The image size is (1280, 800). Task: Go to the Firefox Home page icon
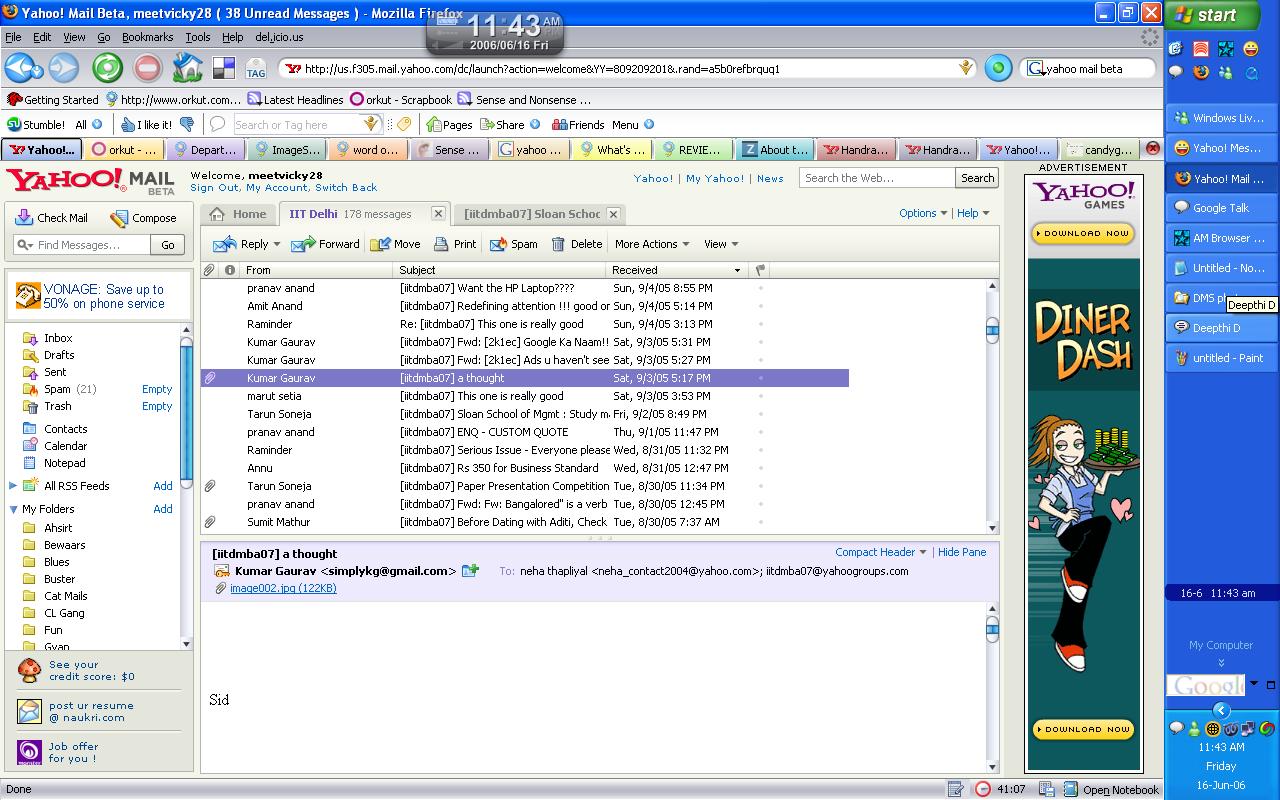(188, 68)
